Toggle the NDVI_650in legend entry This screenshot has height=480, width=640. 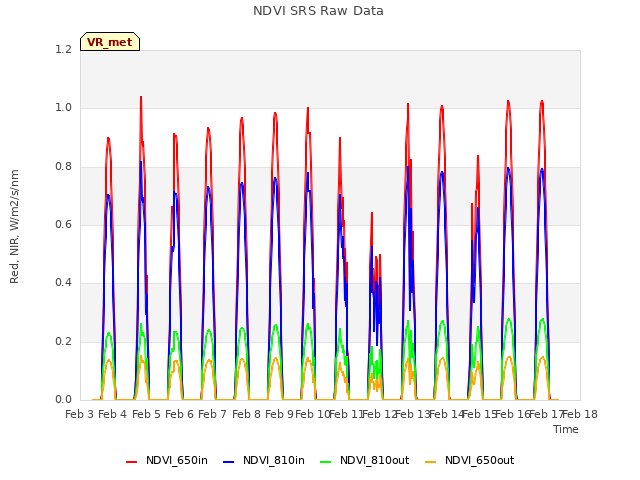tap(167, 461)
